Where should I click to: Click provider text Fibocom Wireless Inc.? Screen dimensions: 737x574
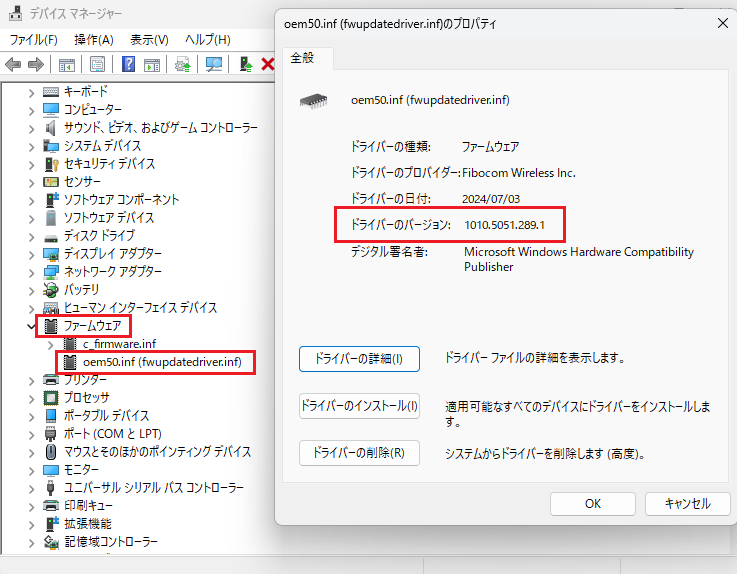pos(519,173)
